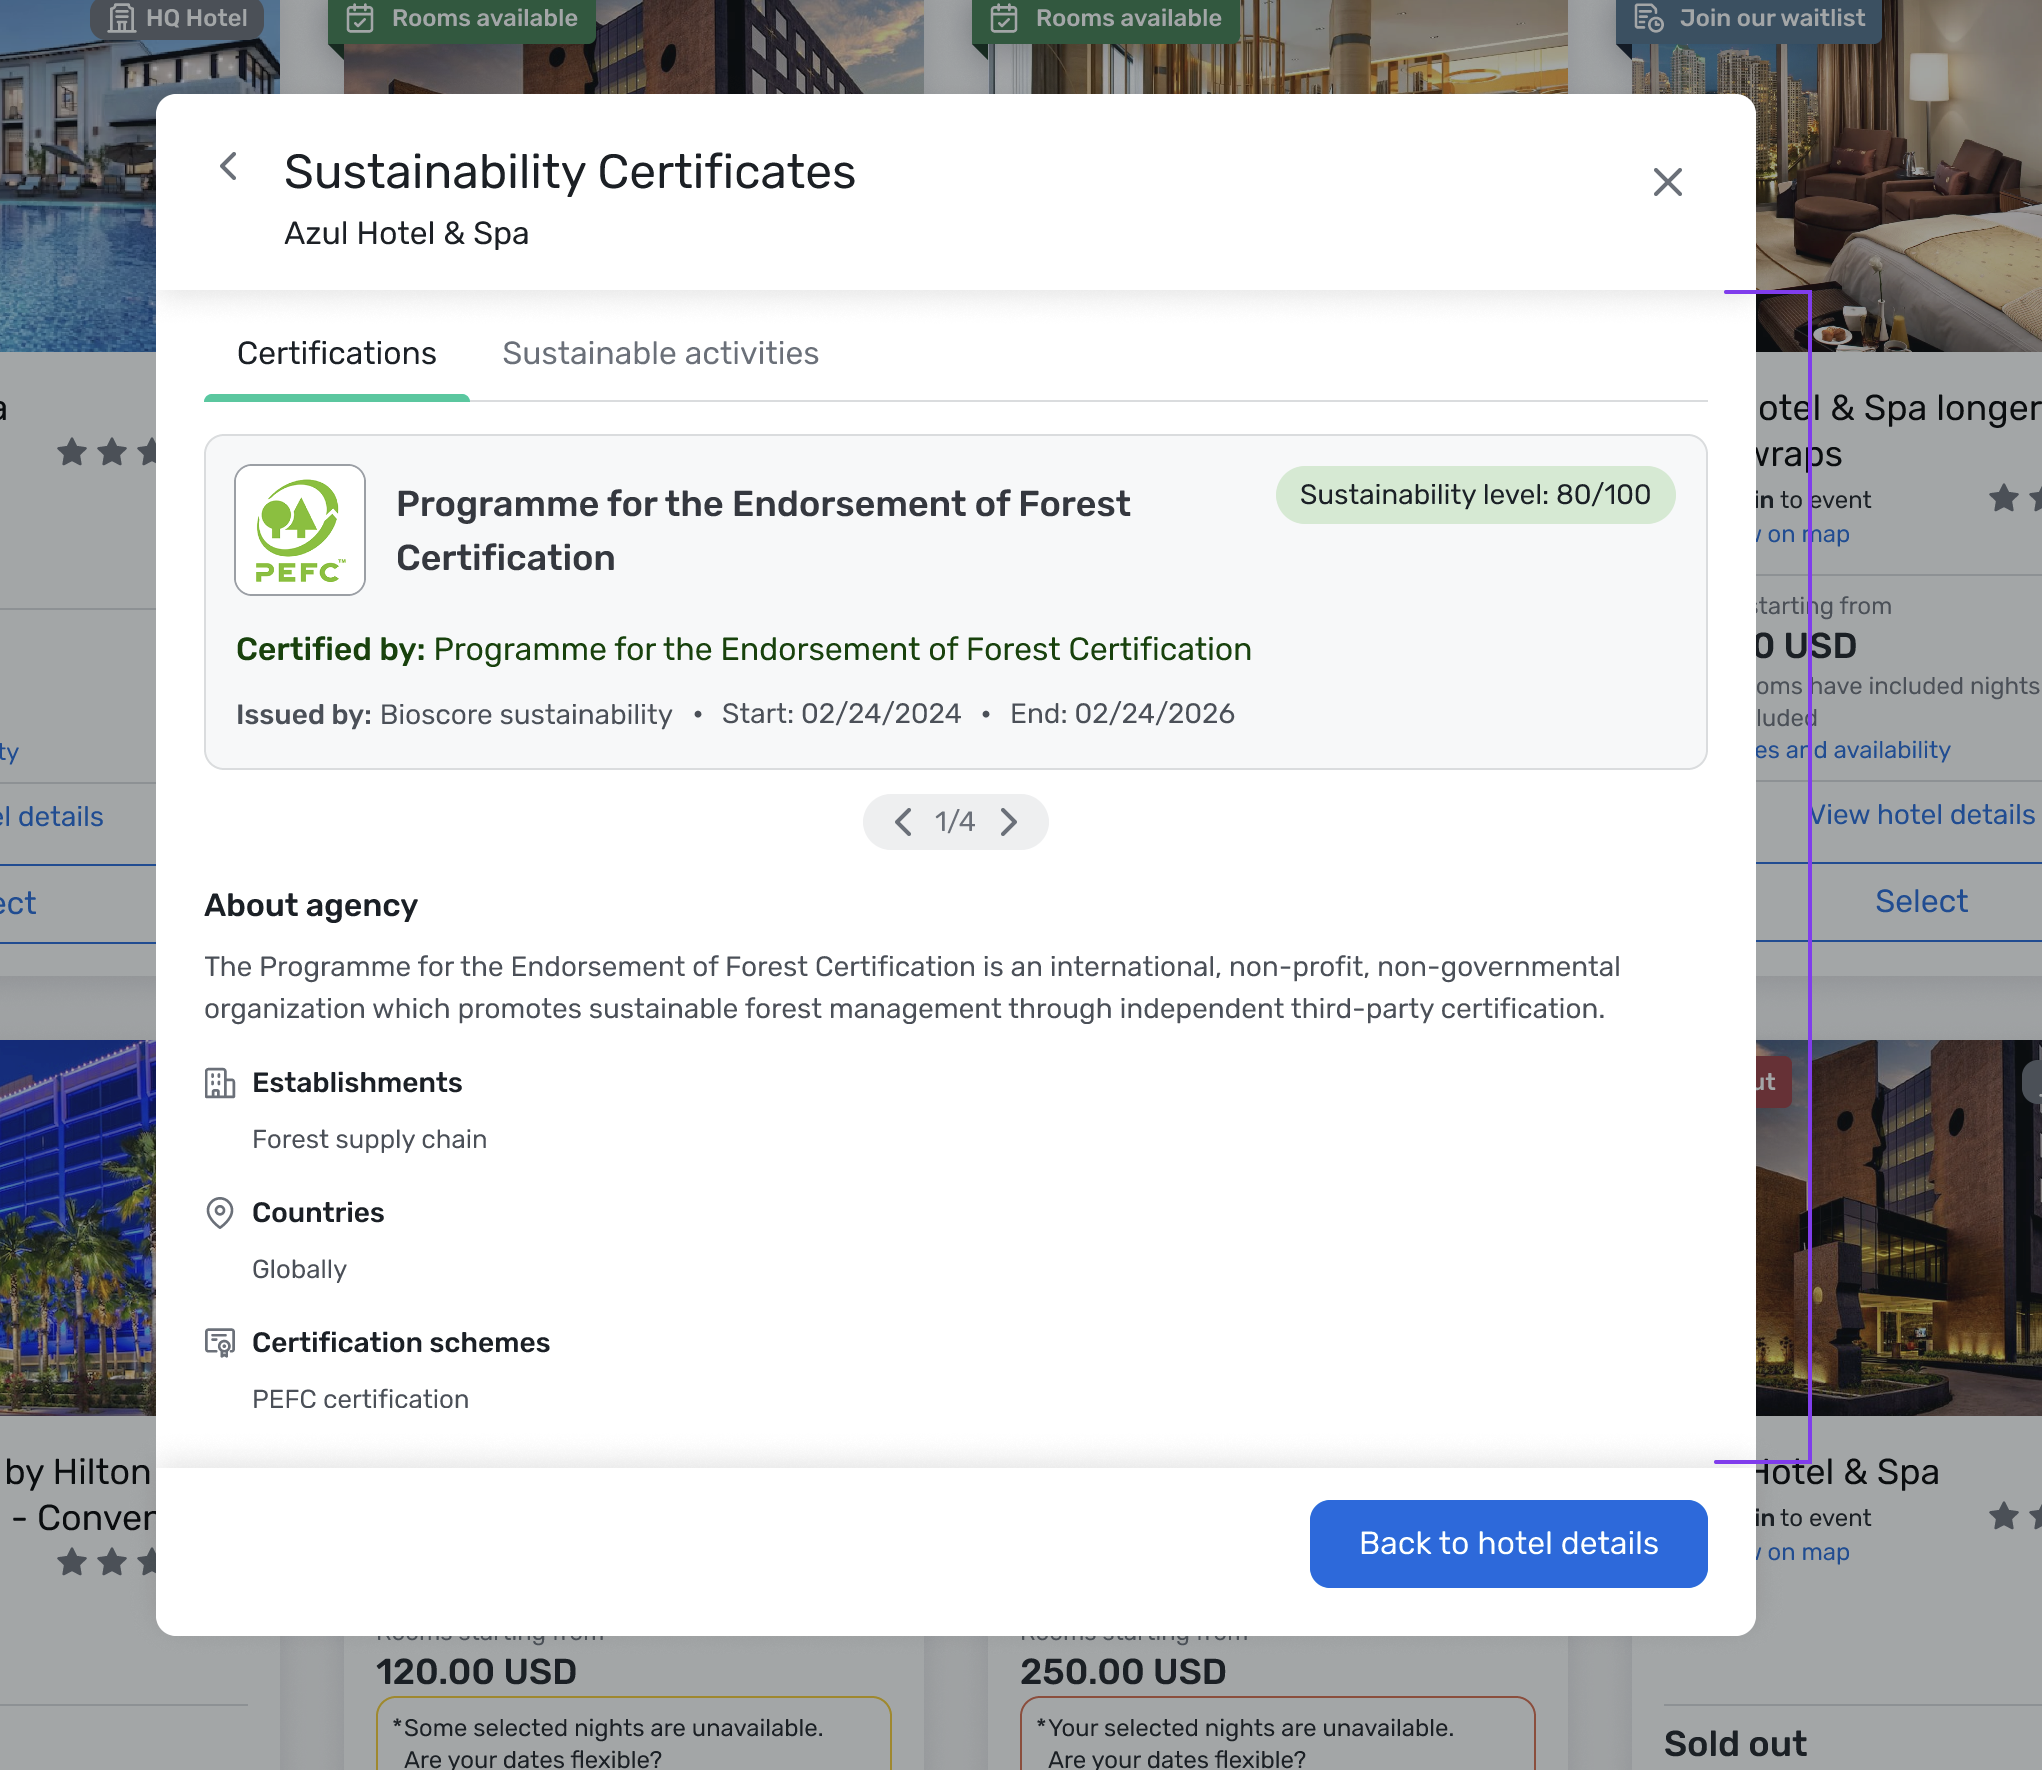Click the back arrow beside Sustainability Certificates
2042x1770 pixels.
pos(228,167)
